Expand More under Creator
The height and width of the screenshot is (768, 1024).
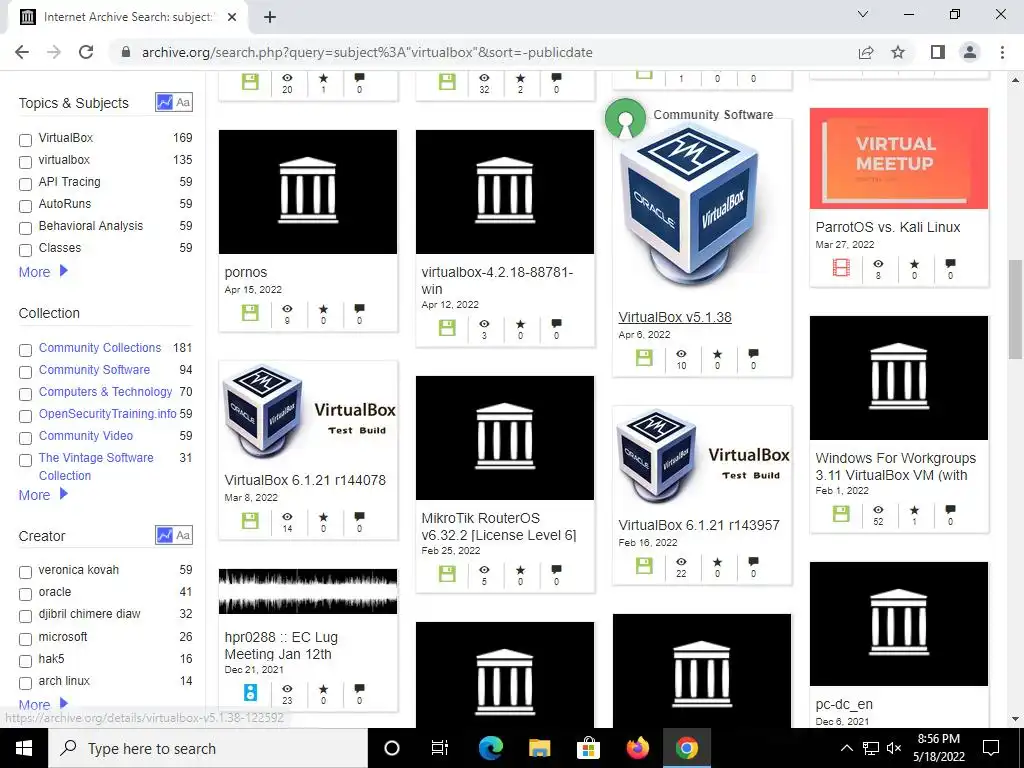(43, 705)
